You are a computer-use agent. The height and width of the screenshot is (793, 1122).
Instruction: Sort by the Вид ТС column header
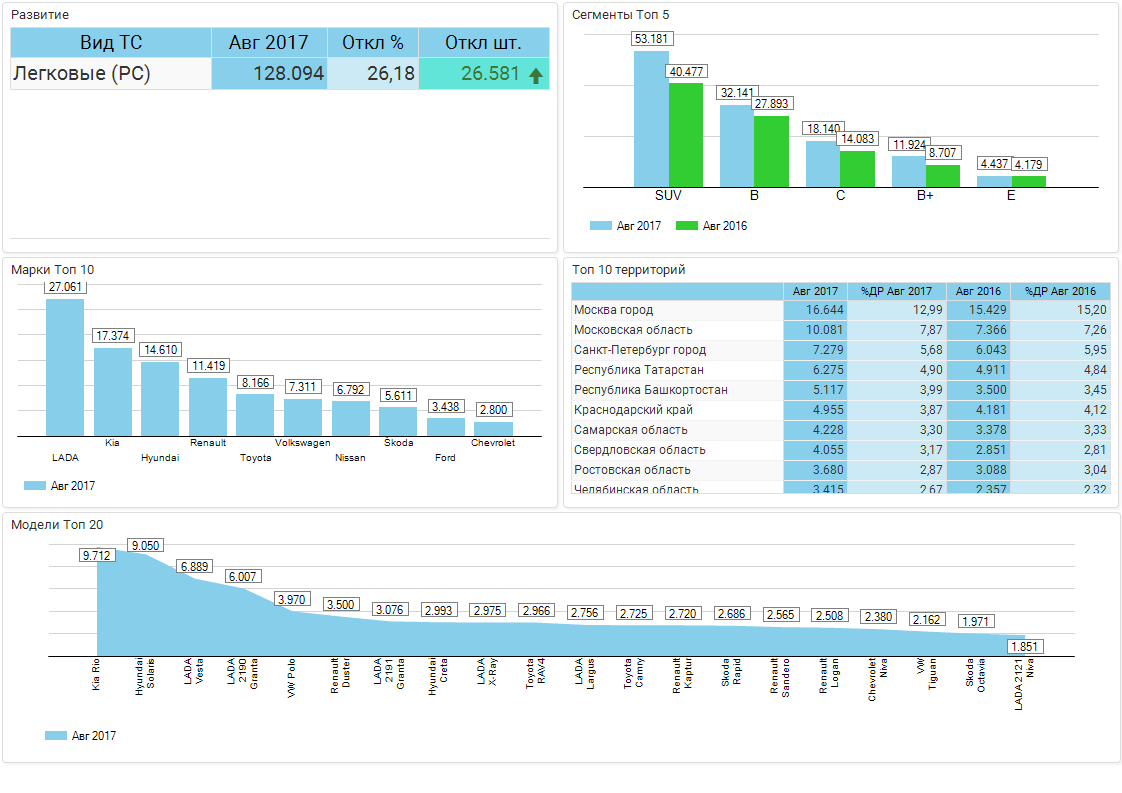click(x=111, y=43)
